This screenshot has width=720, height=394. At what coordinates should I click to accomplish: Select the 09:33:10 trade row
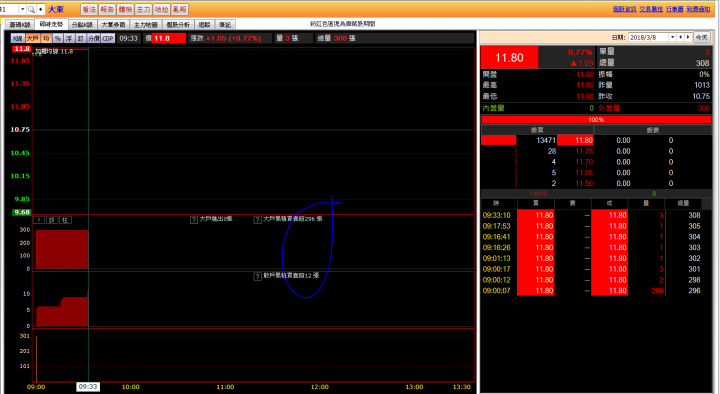pyautogui.click(x=596, y=215)
